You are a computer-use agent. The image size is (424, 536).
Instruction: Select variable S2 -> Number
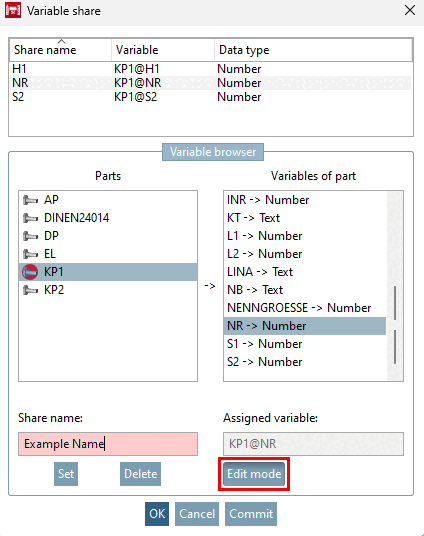pos(305,362)
